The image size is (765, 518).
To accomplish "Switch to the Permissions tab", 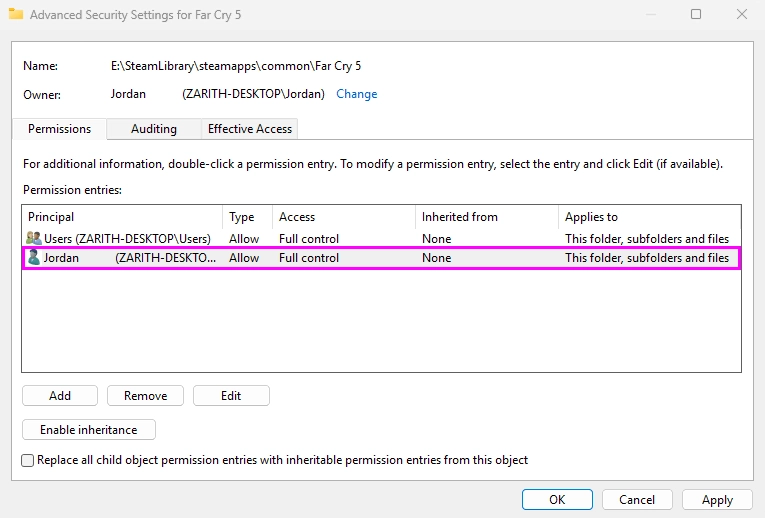I will (60, 129).
